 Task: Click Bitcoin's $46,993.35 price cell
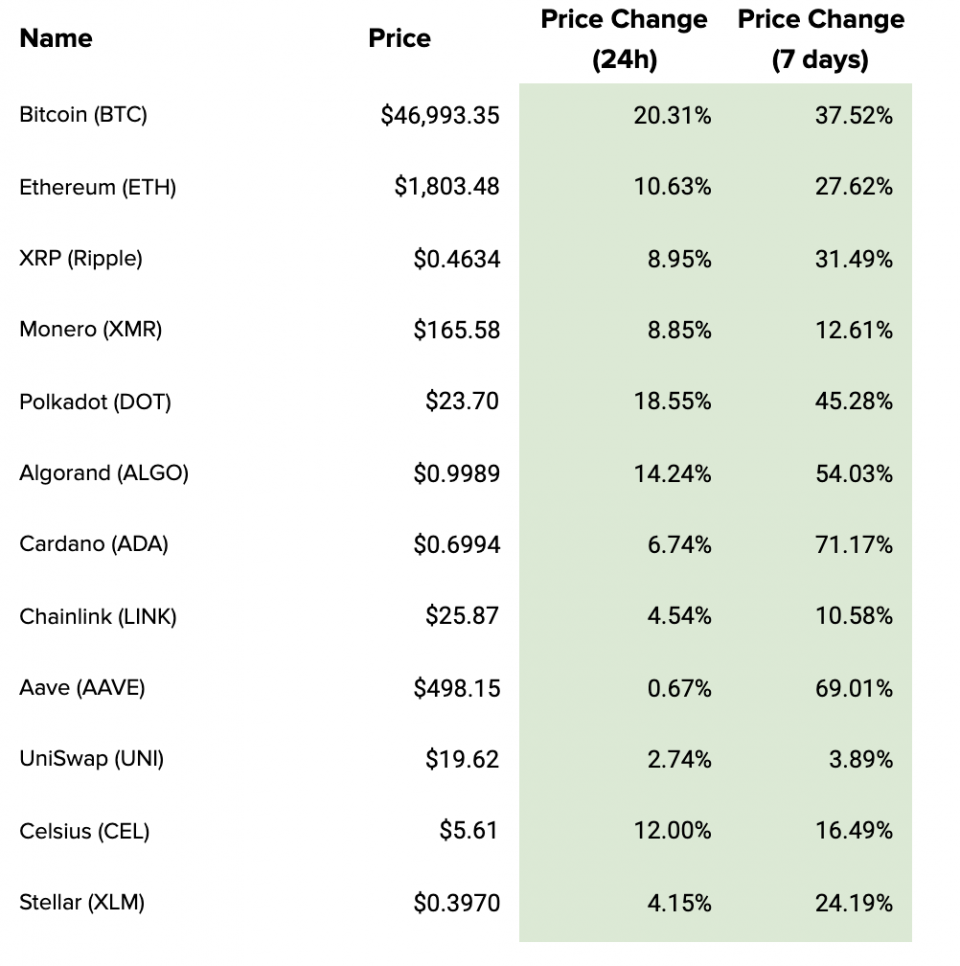[x=440, y=116]
